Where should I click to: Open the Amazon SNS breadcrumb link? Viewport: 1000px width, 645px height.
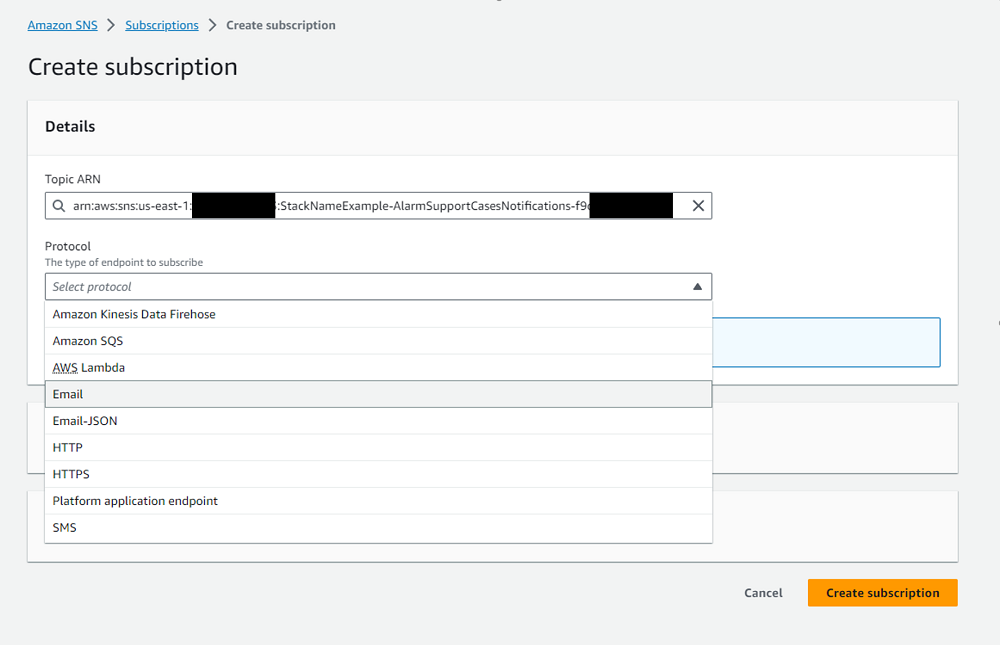tap(62, 25)
